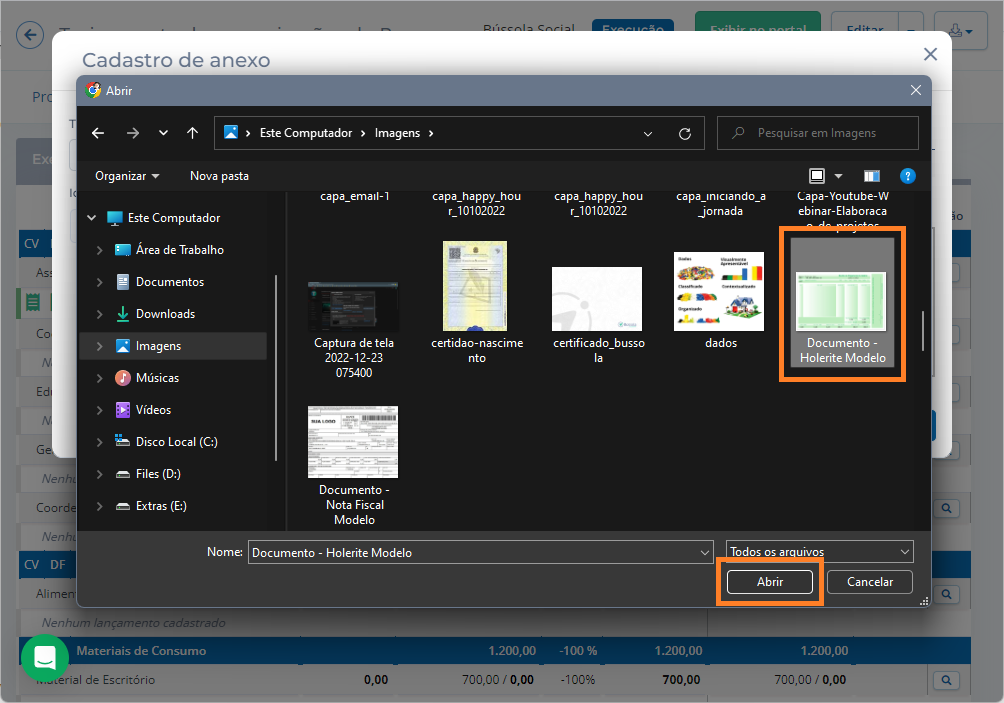Select the capa_iniciando_a_jornada file
The image size is (1004, 703).
point(720,204)
